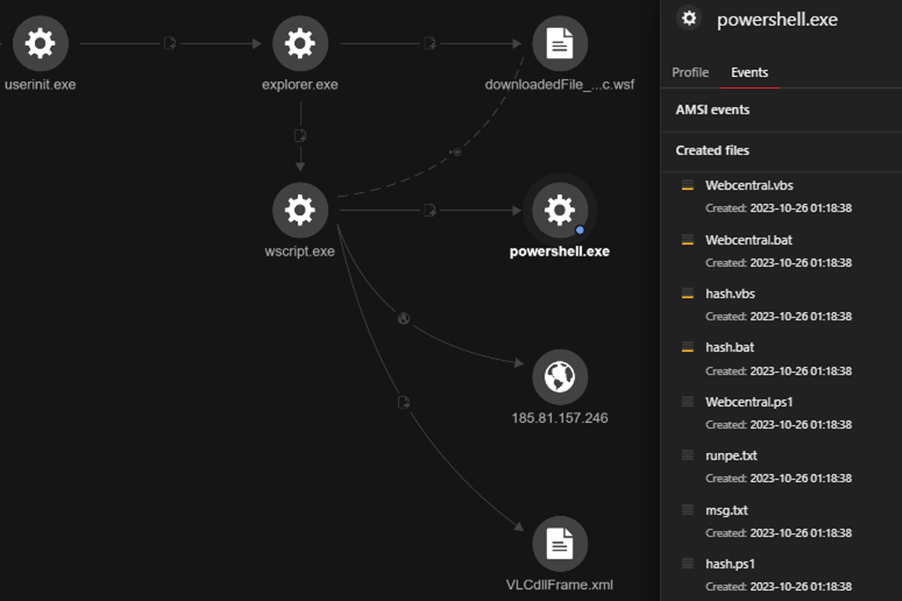Select the powershell.exe process node

click(559, 210)
